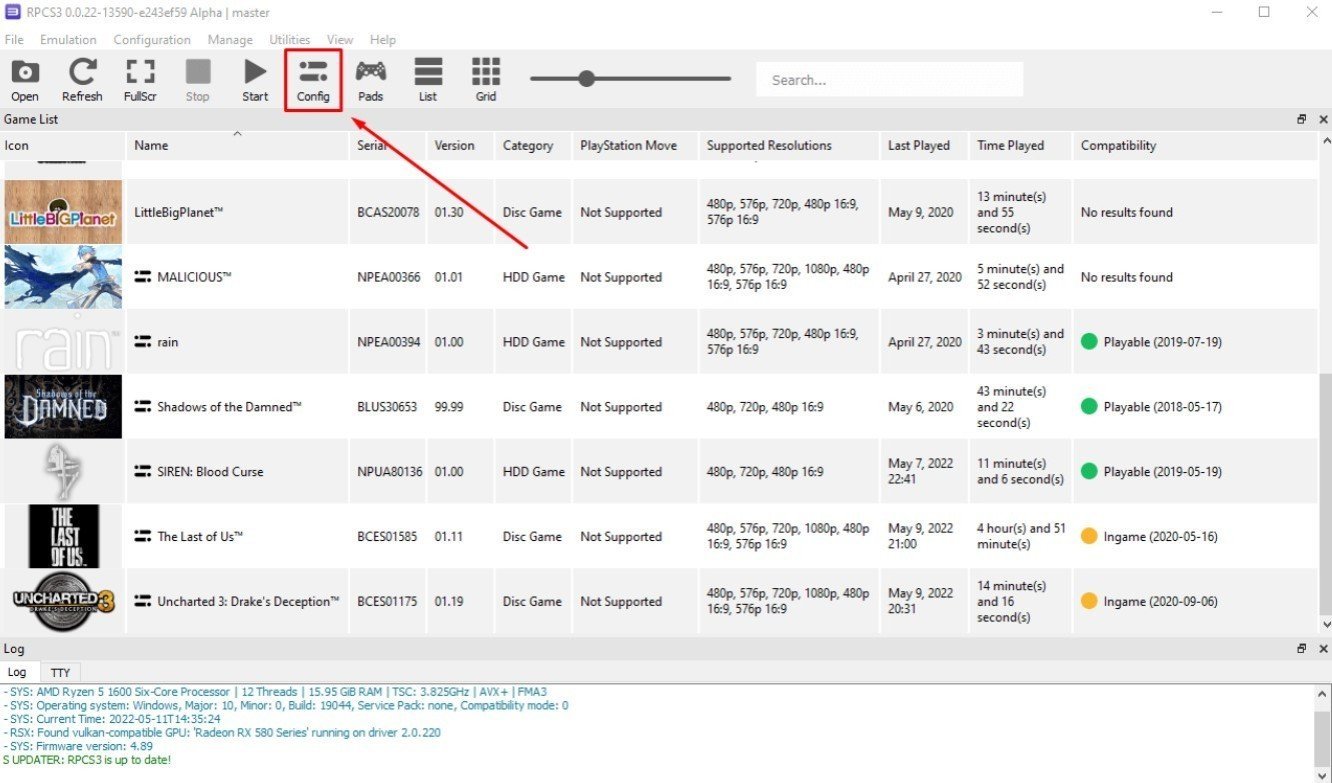Click the rain game thumbnail
Viewport: 1332px width, 783px height.
coord(63,342)
